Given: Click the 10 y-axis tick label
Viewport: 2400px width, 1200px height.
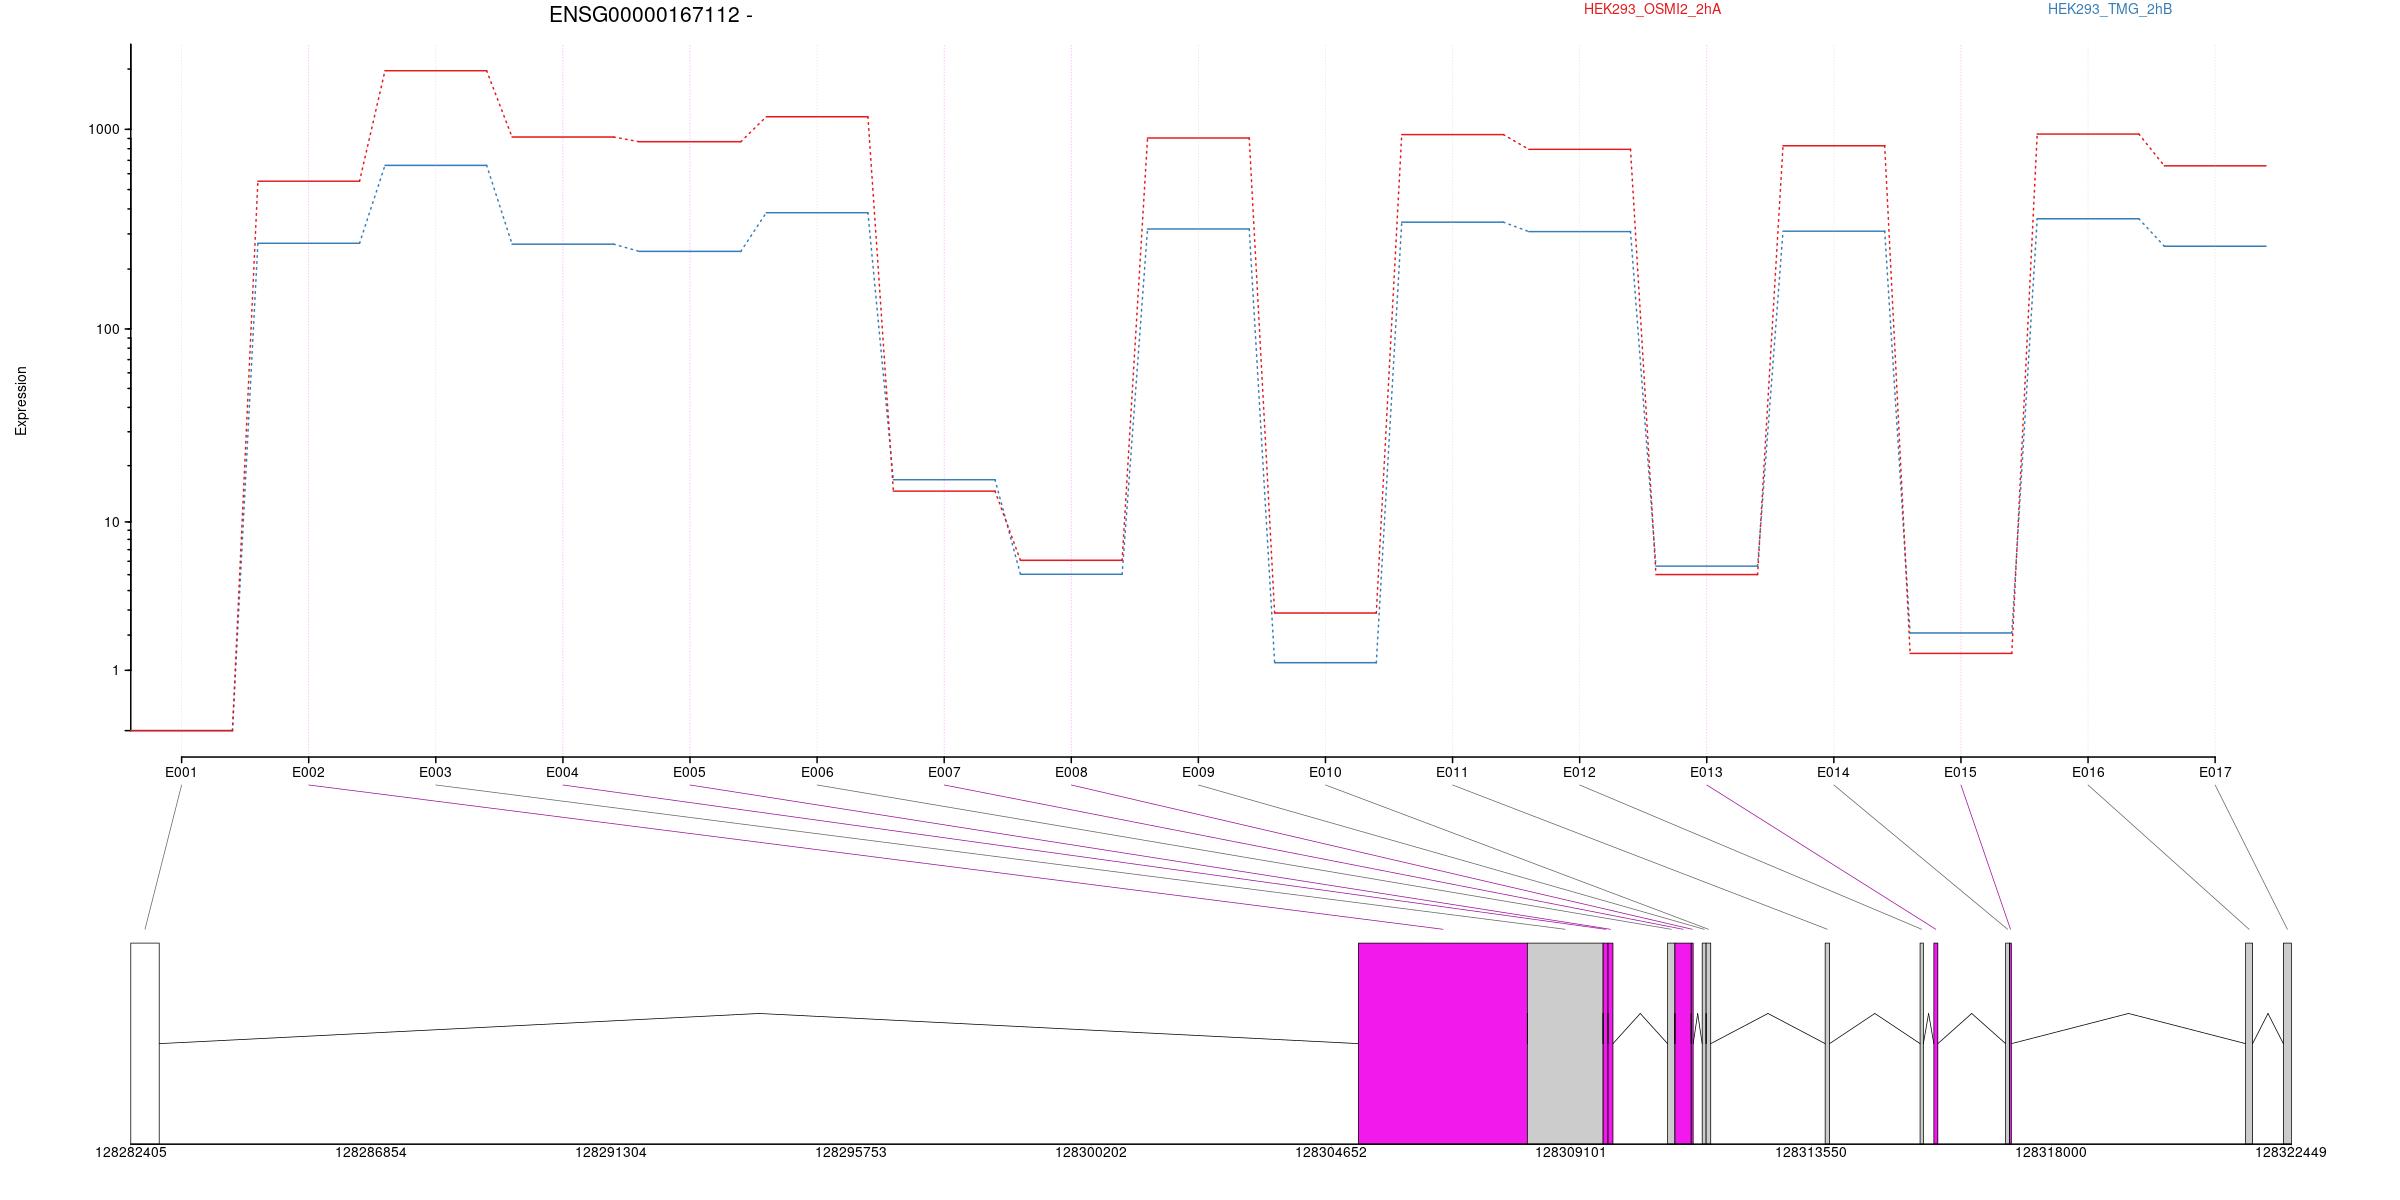Looking at the screenshot, I should (x=112, y=522).
